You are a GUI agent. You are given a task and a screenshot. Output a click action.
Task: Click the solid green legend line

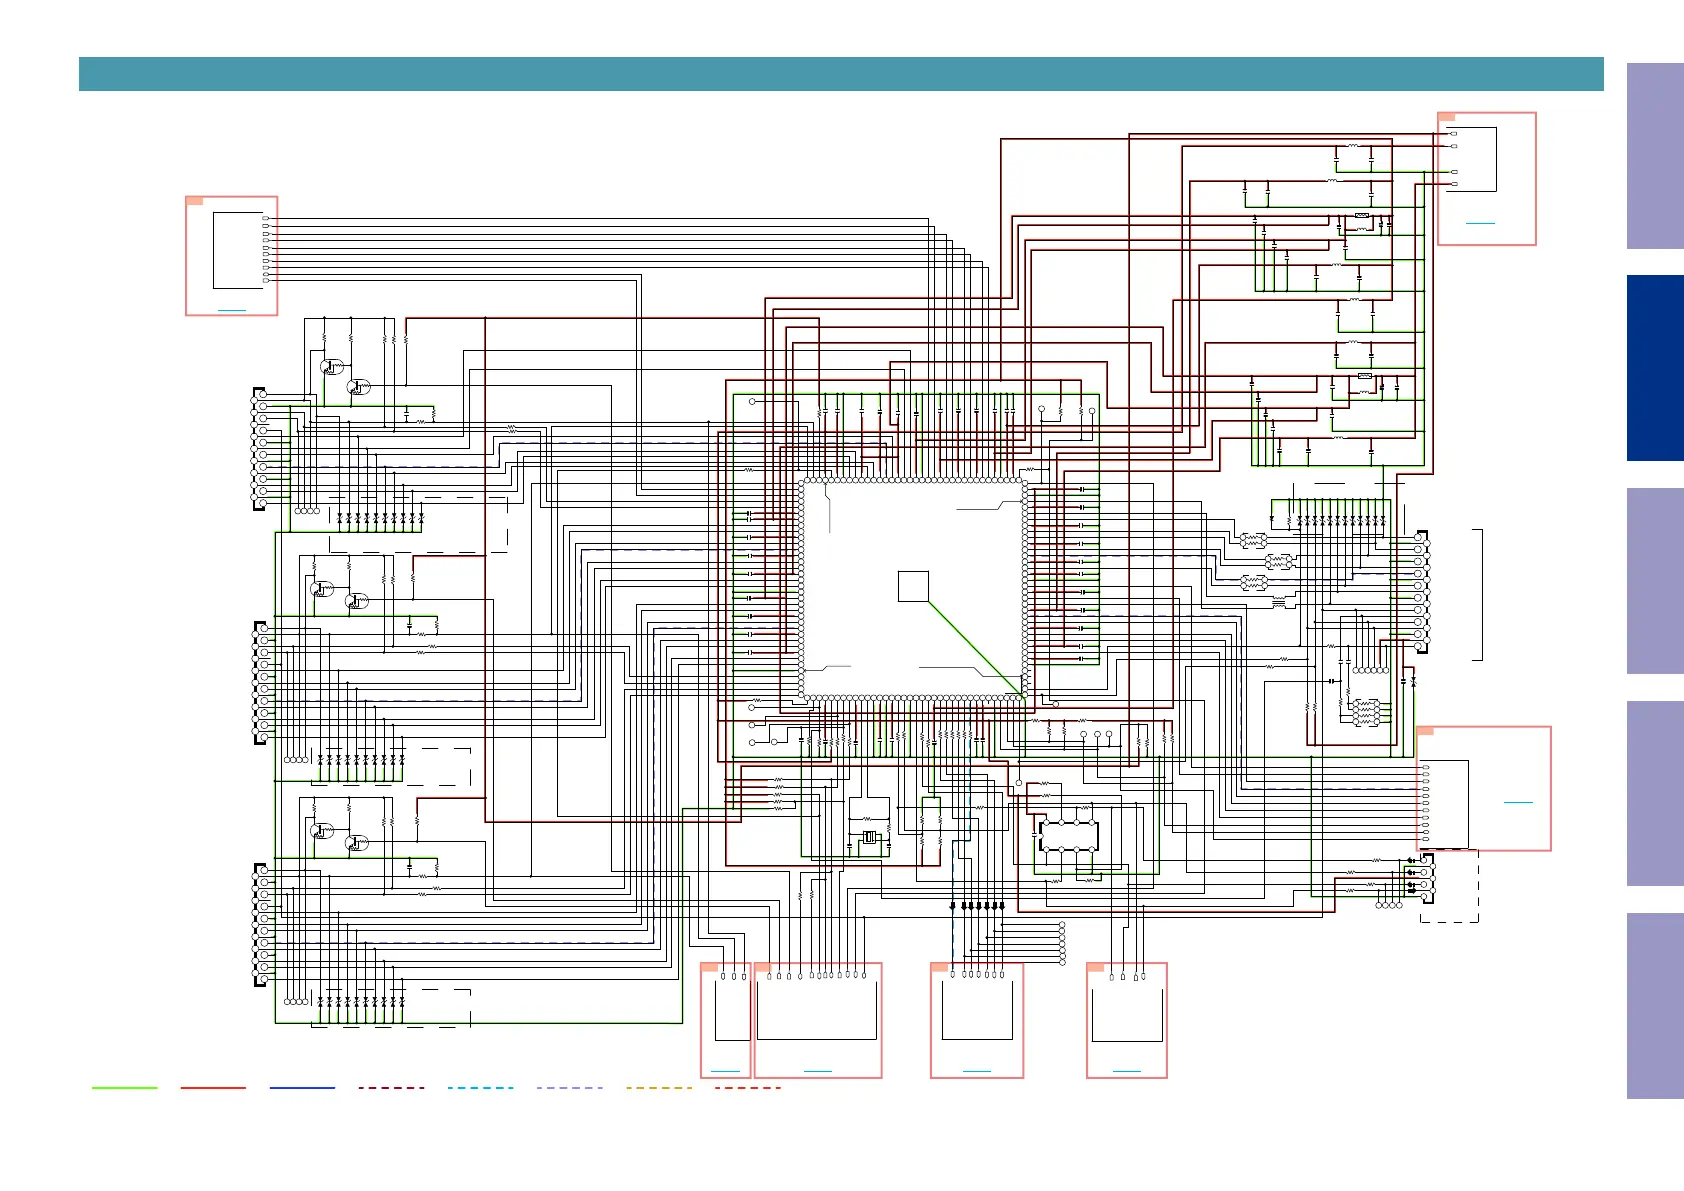pos(124,1087)
